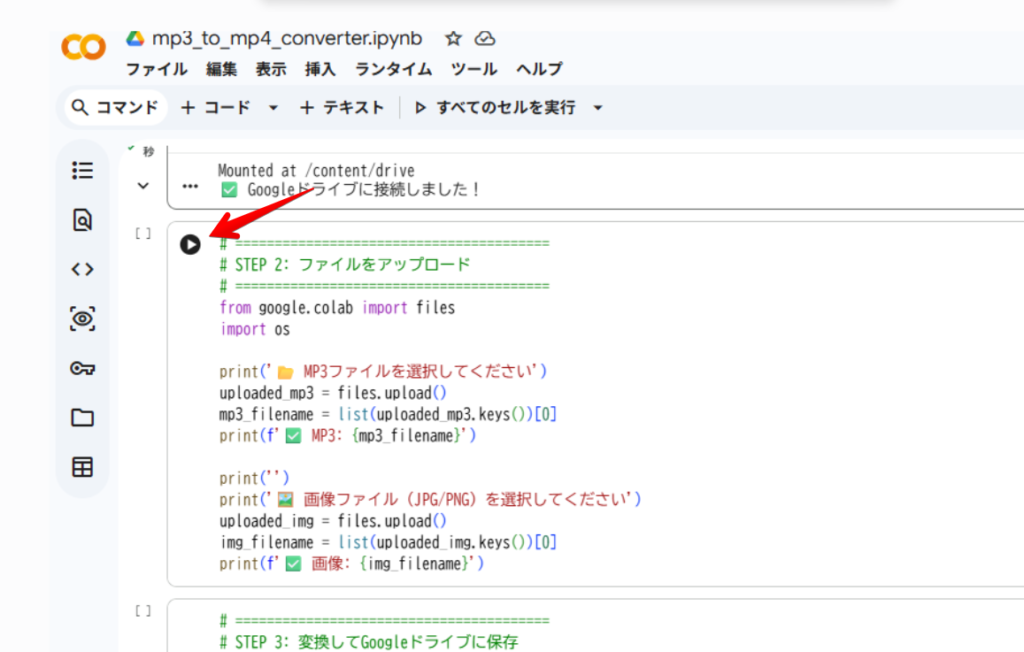The width and height of the screenshot is (1024, 652).
Task: Open the 編集 menu
Action: click(221, 69)
